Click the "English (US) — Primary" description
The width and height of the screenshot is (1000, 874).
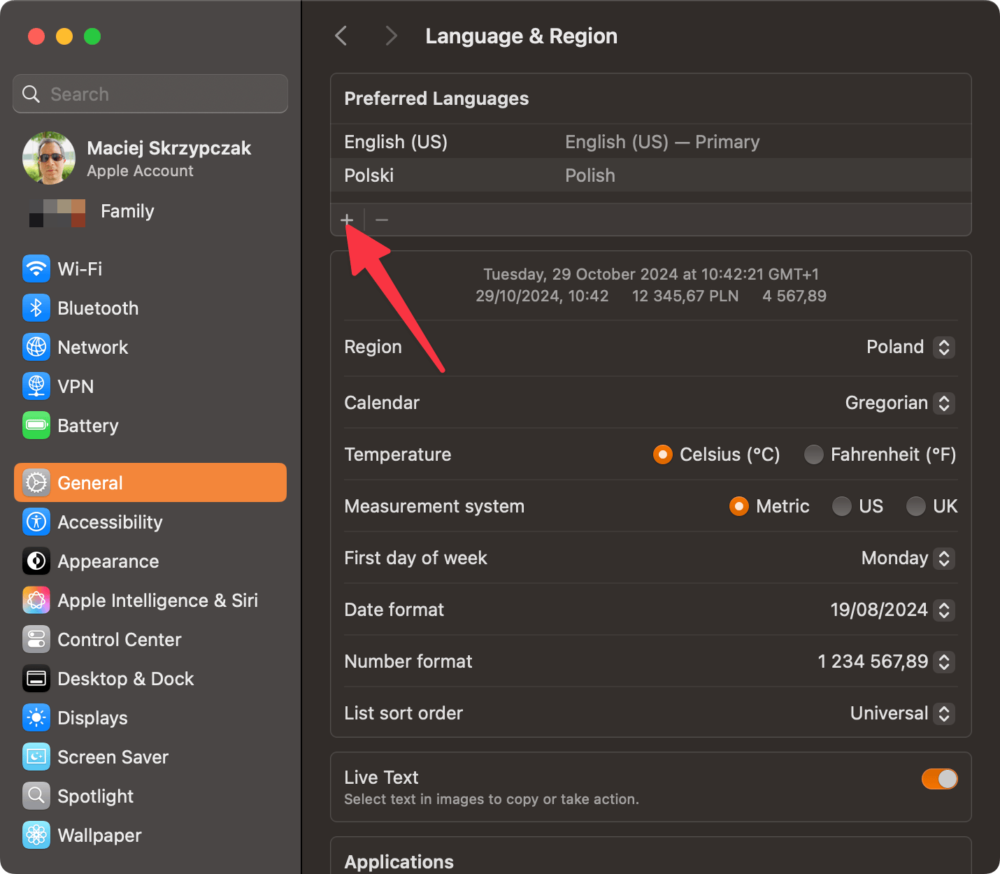point(662,142)
